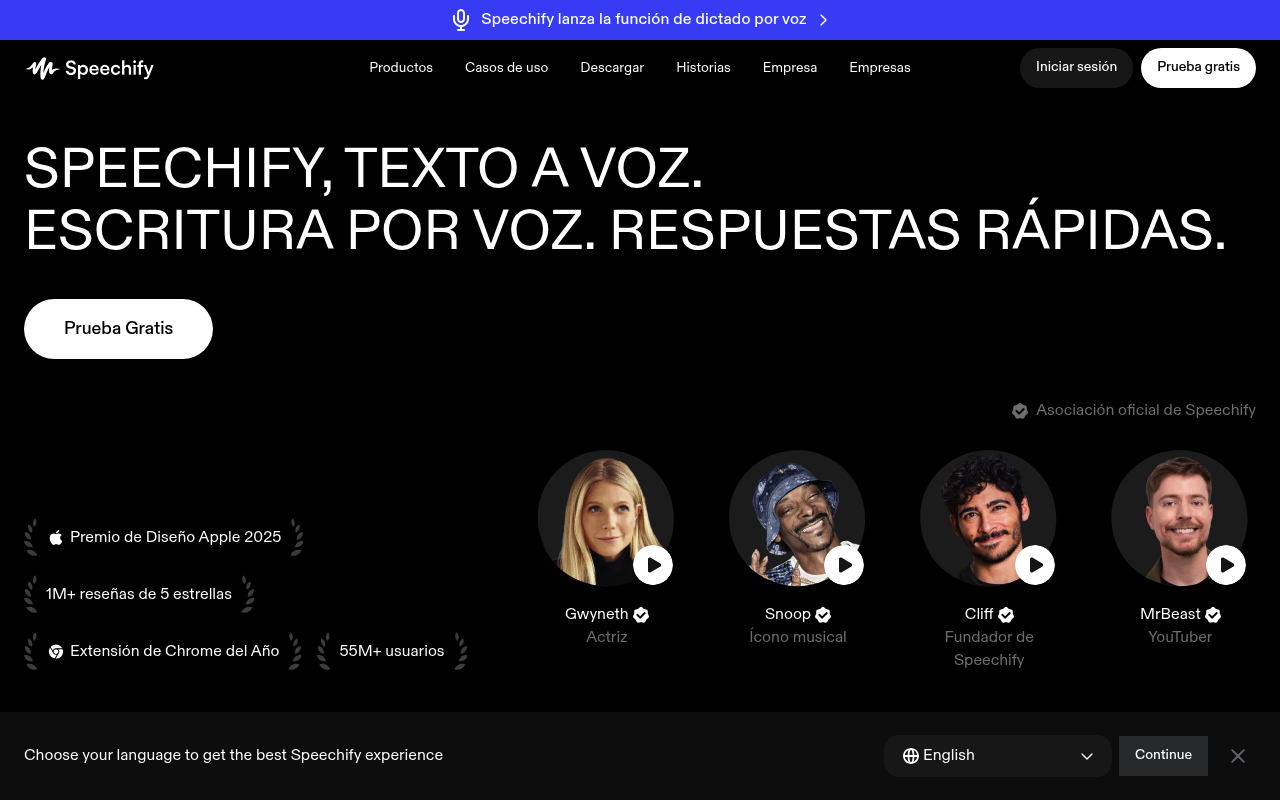Open the Descargar menu

pos(612,68)
